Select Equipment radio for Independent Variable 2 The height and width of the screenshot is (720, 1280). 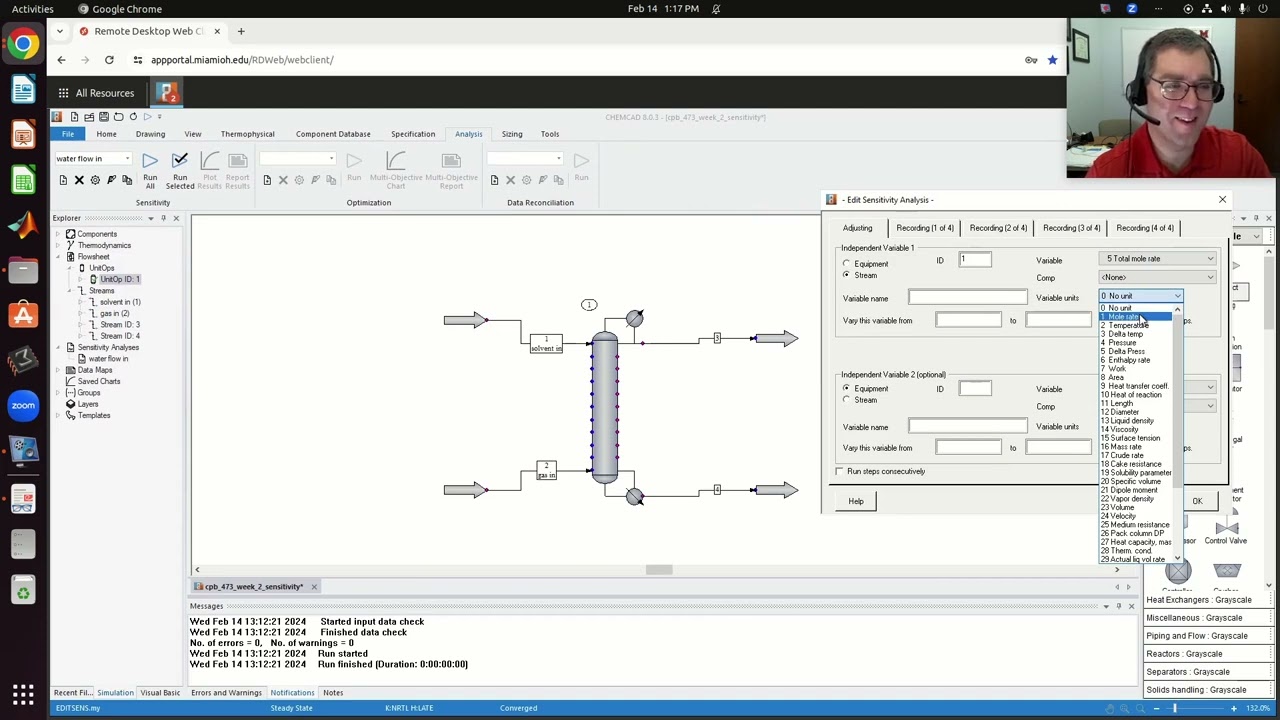click(847, 388)
